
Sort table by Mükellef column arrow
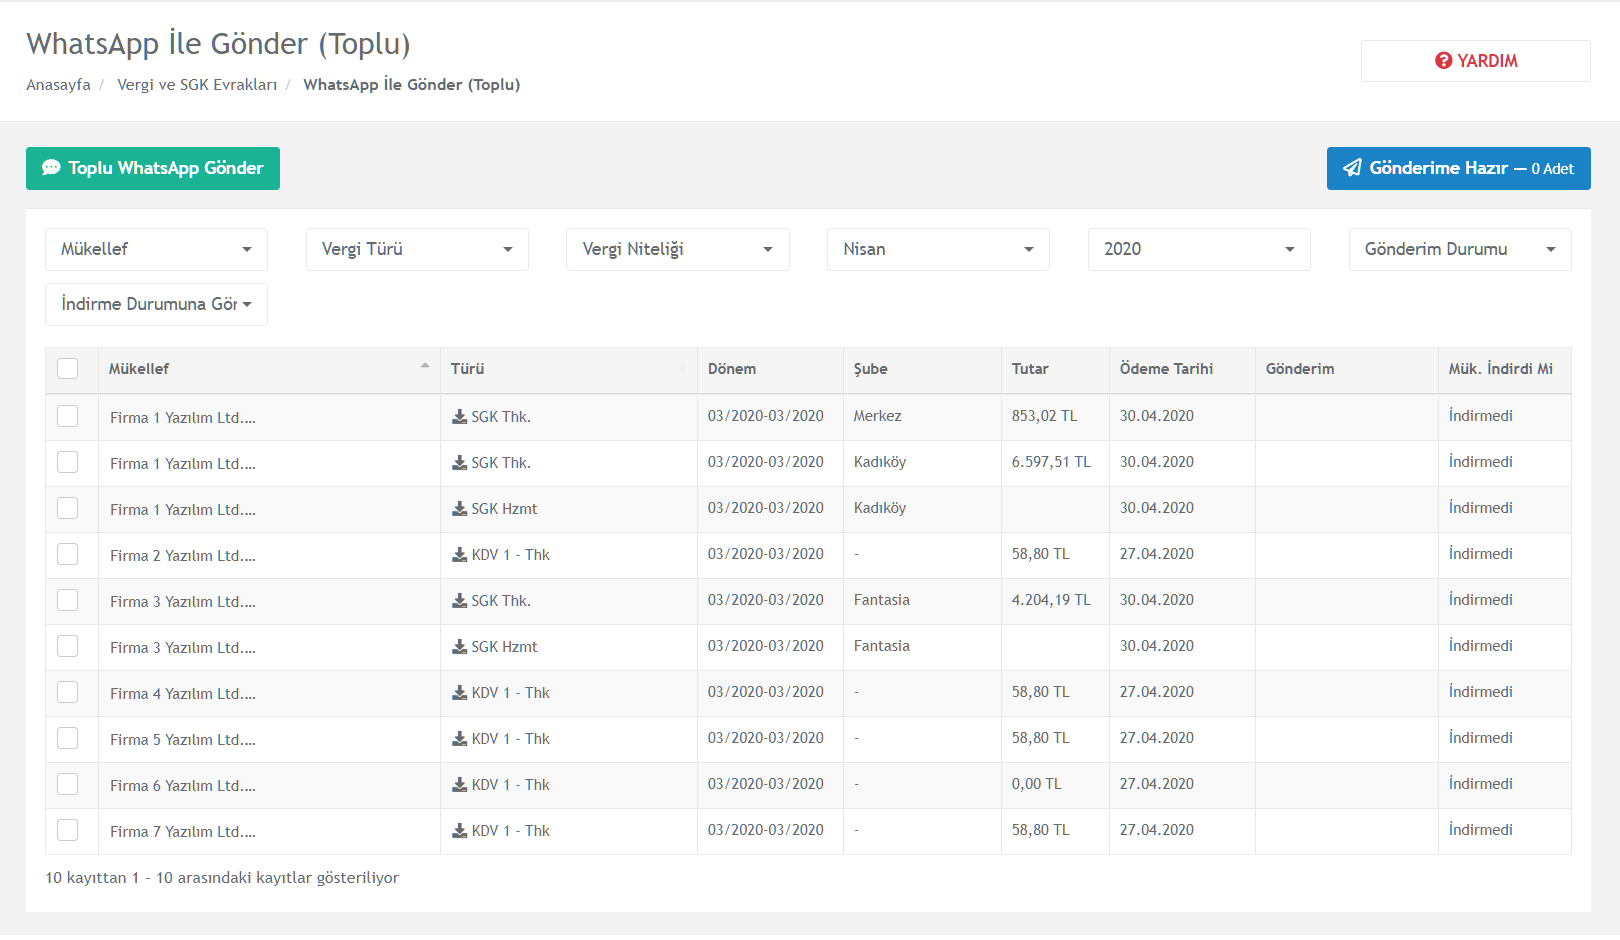425,367
